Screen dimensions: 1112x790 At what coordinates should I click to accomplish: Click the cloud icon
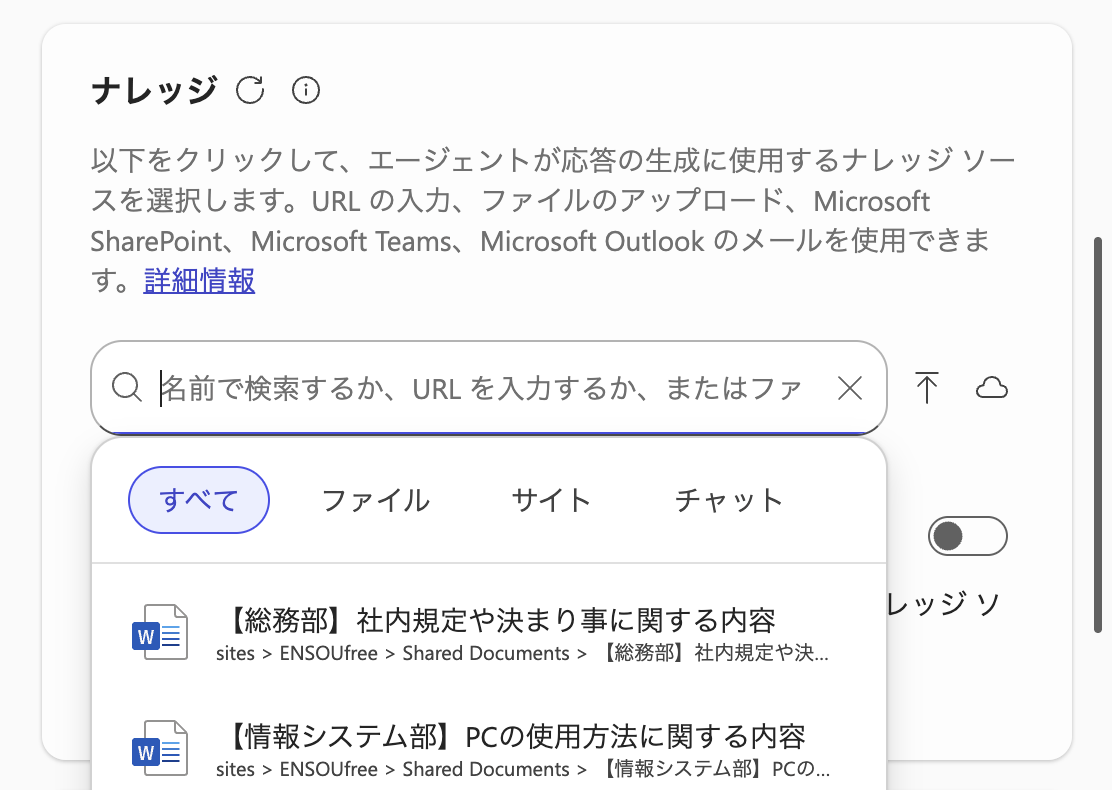[991, 388]
